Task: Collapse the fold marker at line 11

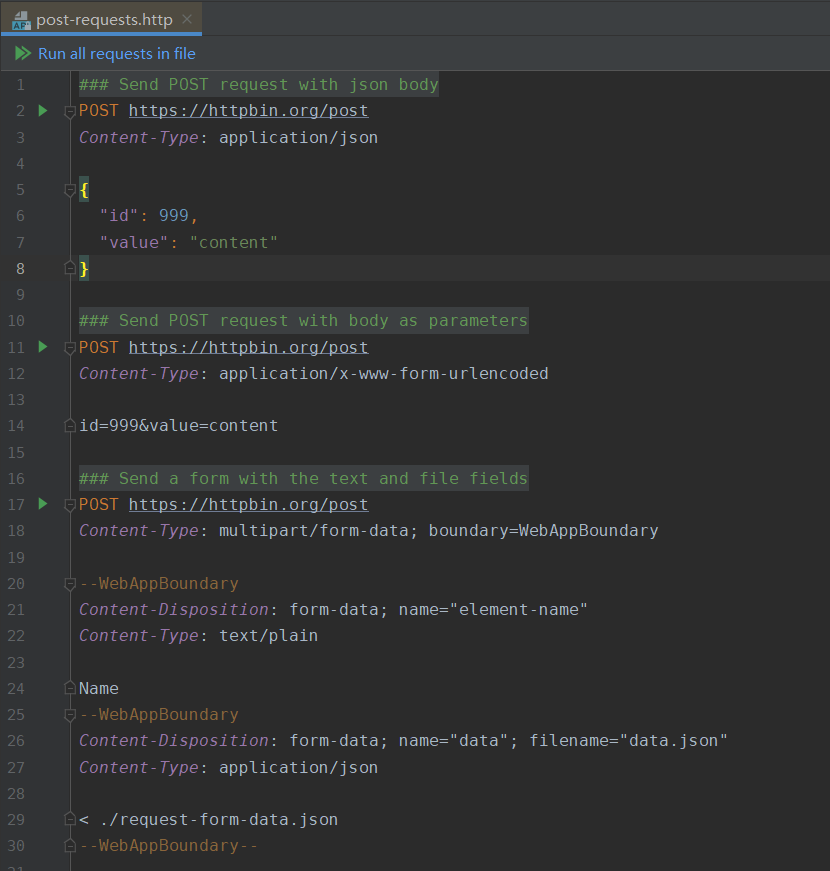Action: tap(70, 348)
